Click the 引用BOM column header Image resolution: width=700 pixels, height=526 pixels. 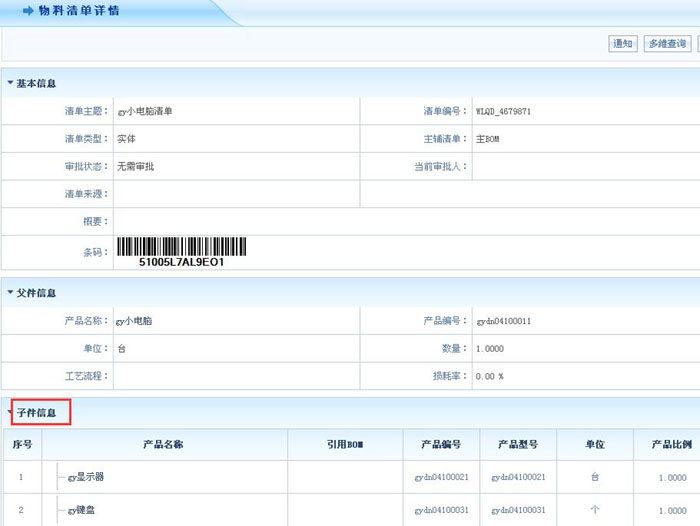pos(345,444)
